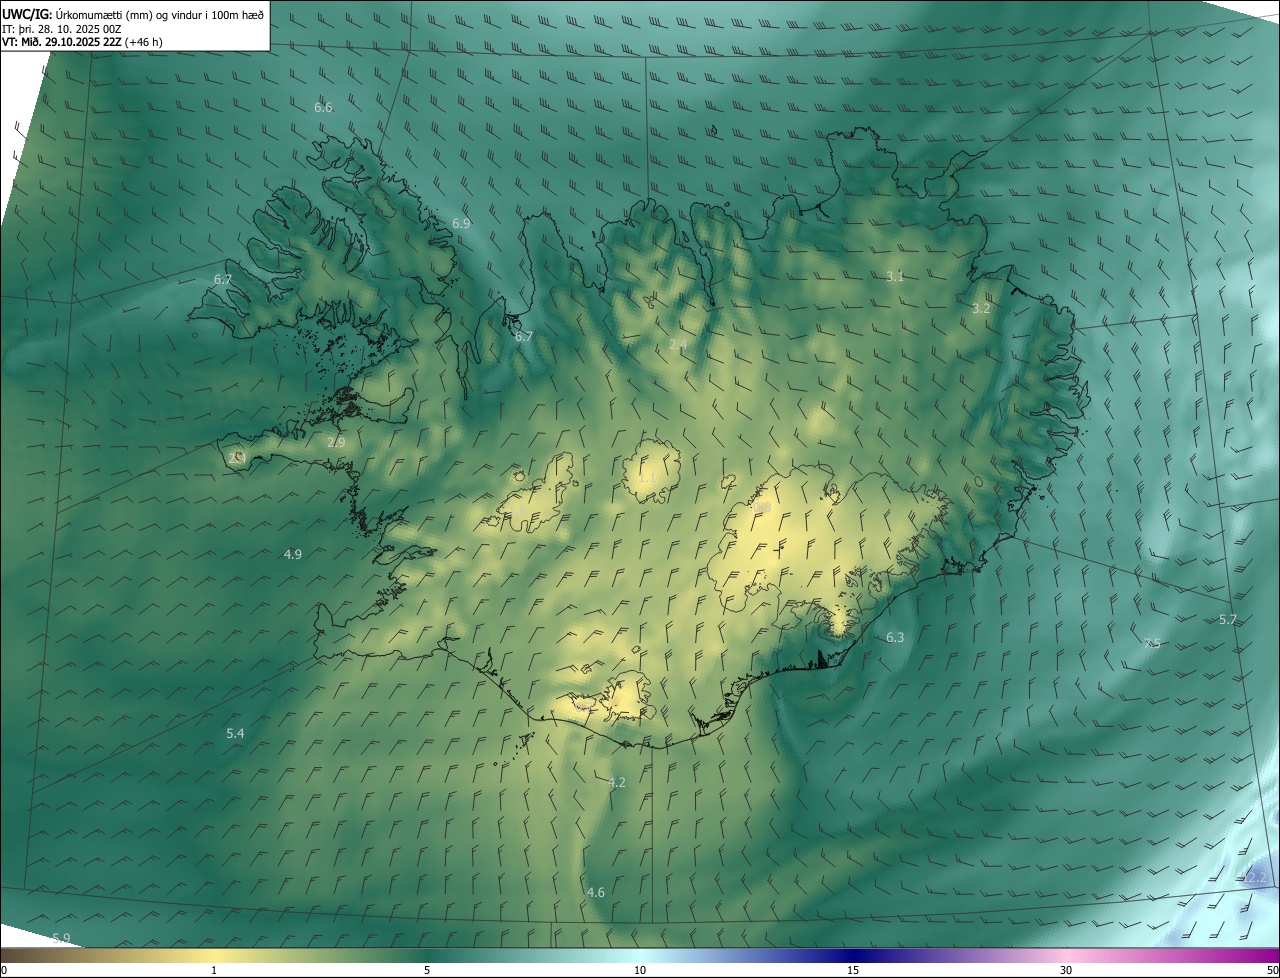The width and height of the screenshot is (1280, 978).
Task: Click the colour scale tick label '0'
Action: point(4,970)
